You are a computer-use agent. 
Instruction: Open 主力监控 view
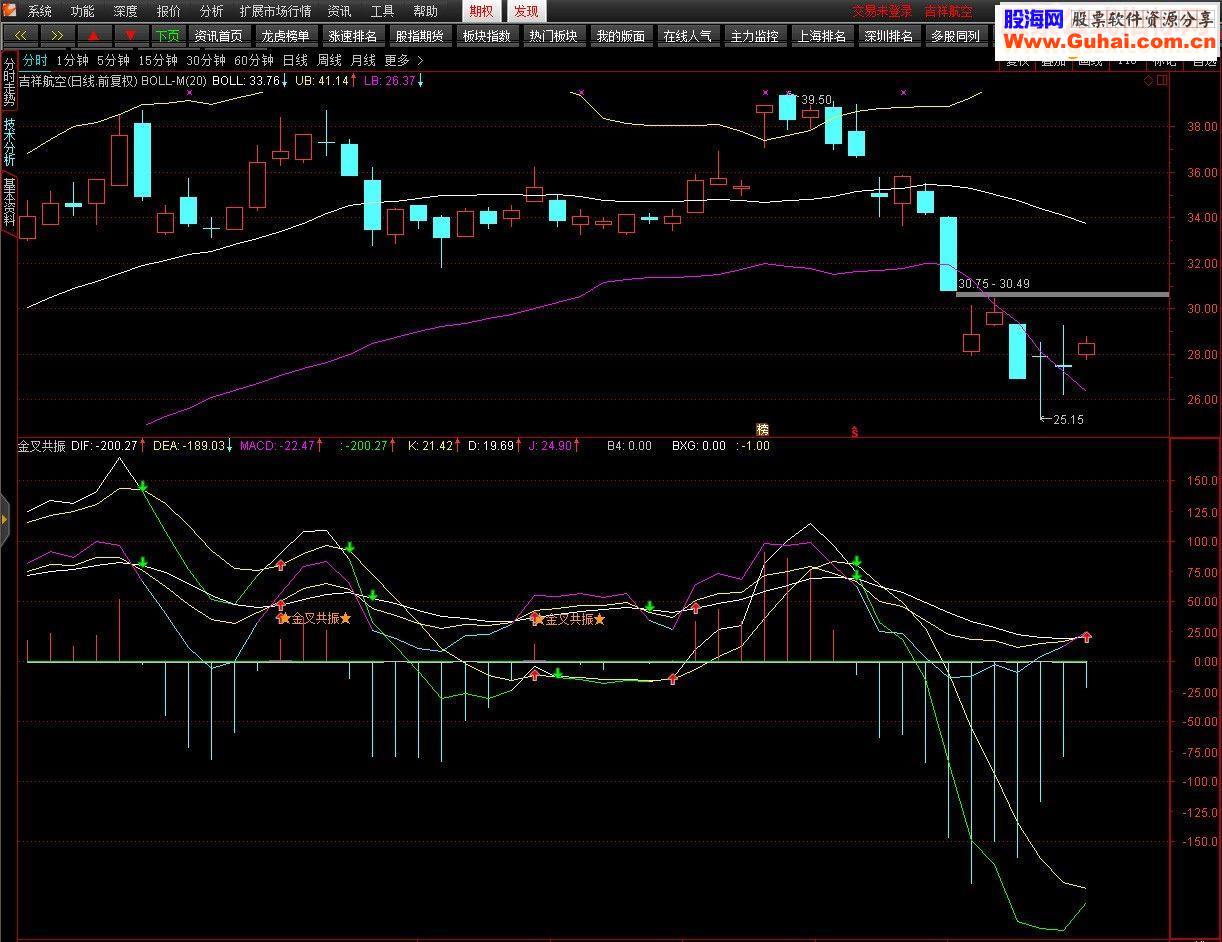pos(754,36)
